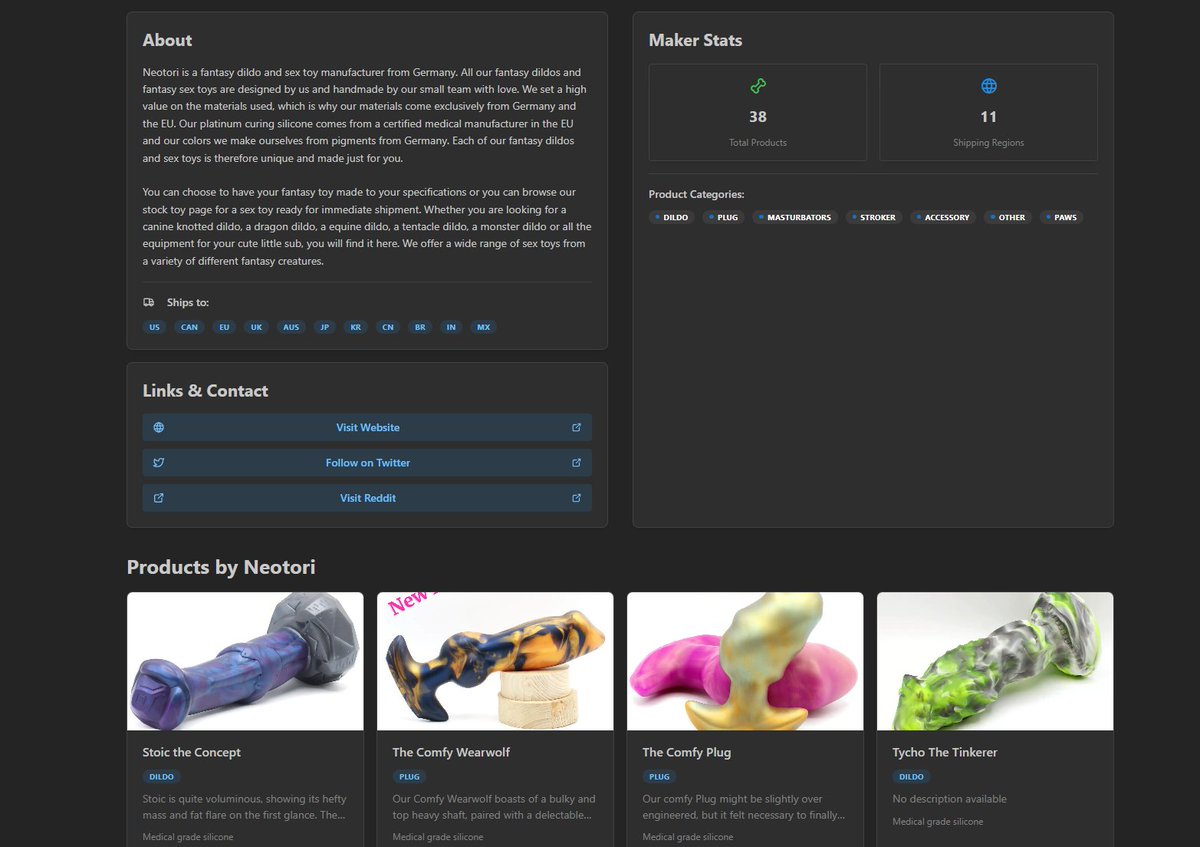1200x847 pixels.
Task: Open the Comfy Plug product image
Action: (745, 661)
